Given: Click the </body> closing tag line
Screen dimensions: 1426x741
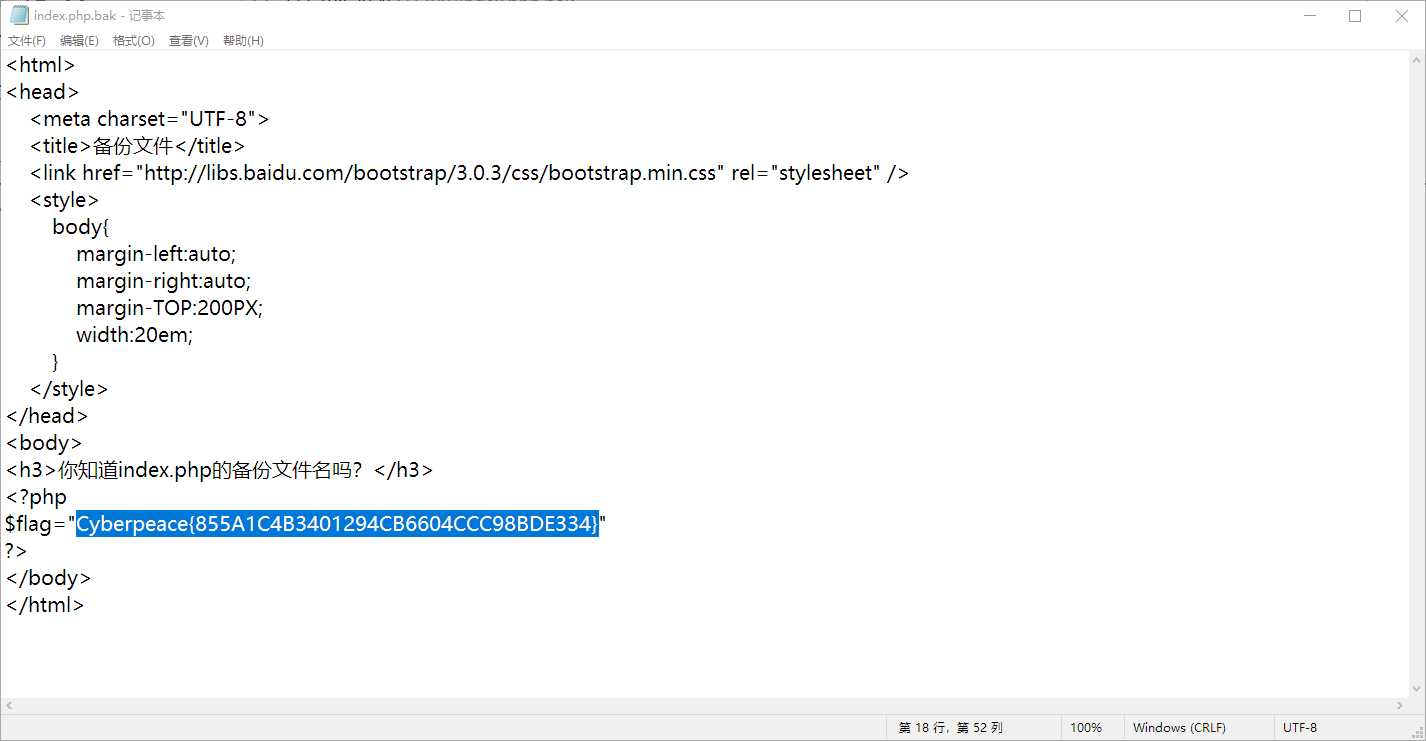Looking at the screenshot, I should click(x=48, y=578).
